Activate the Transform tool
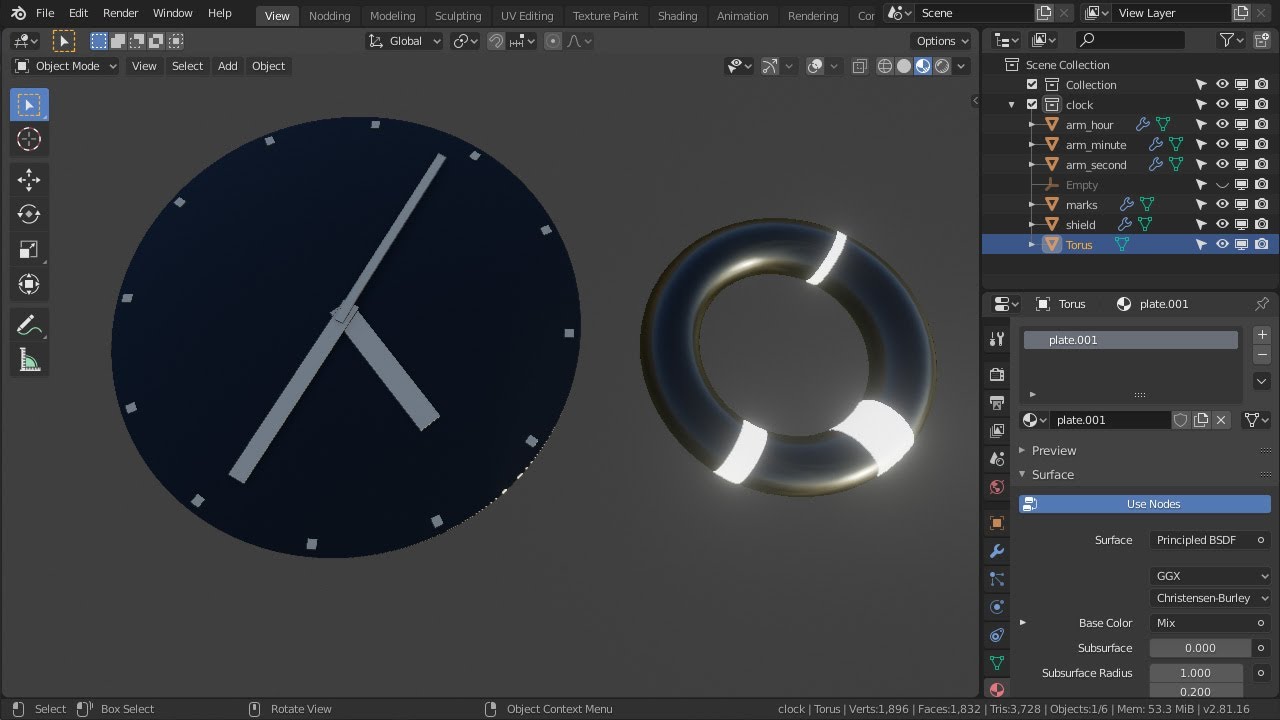 point(29,284)
